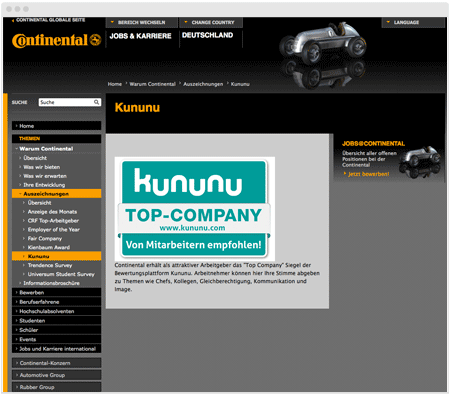Select Events in the sidebar
Image resolution: width=450 pixels, height=394 pixels.
[x=56, y=339]
